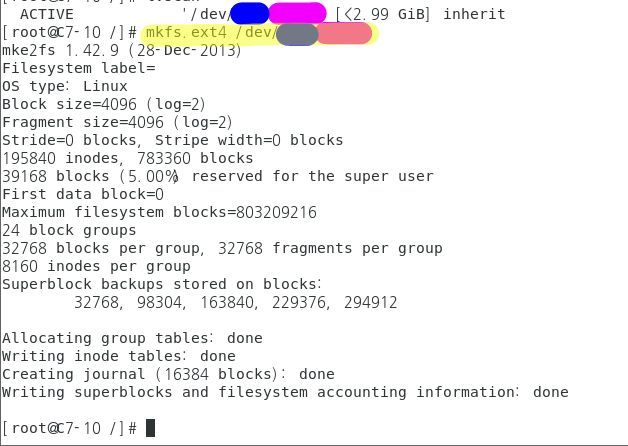Click the mke2fs 1.42.9 version line
628x446 pixels.
tap(122, 50)
